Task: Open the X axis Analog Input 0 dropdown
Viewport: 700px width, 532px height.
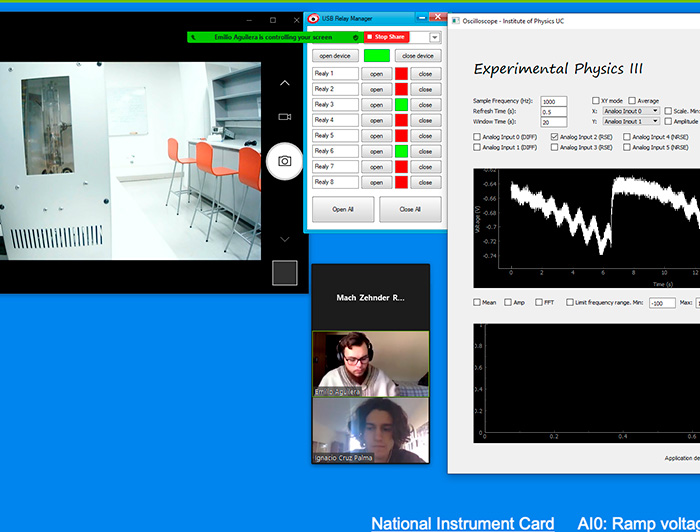Action: pos(631,111)
